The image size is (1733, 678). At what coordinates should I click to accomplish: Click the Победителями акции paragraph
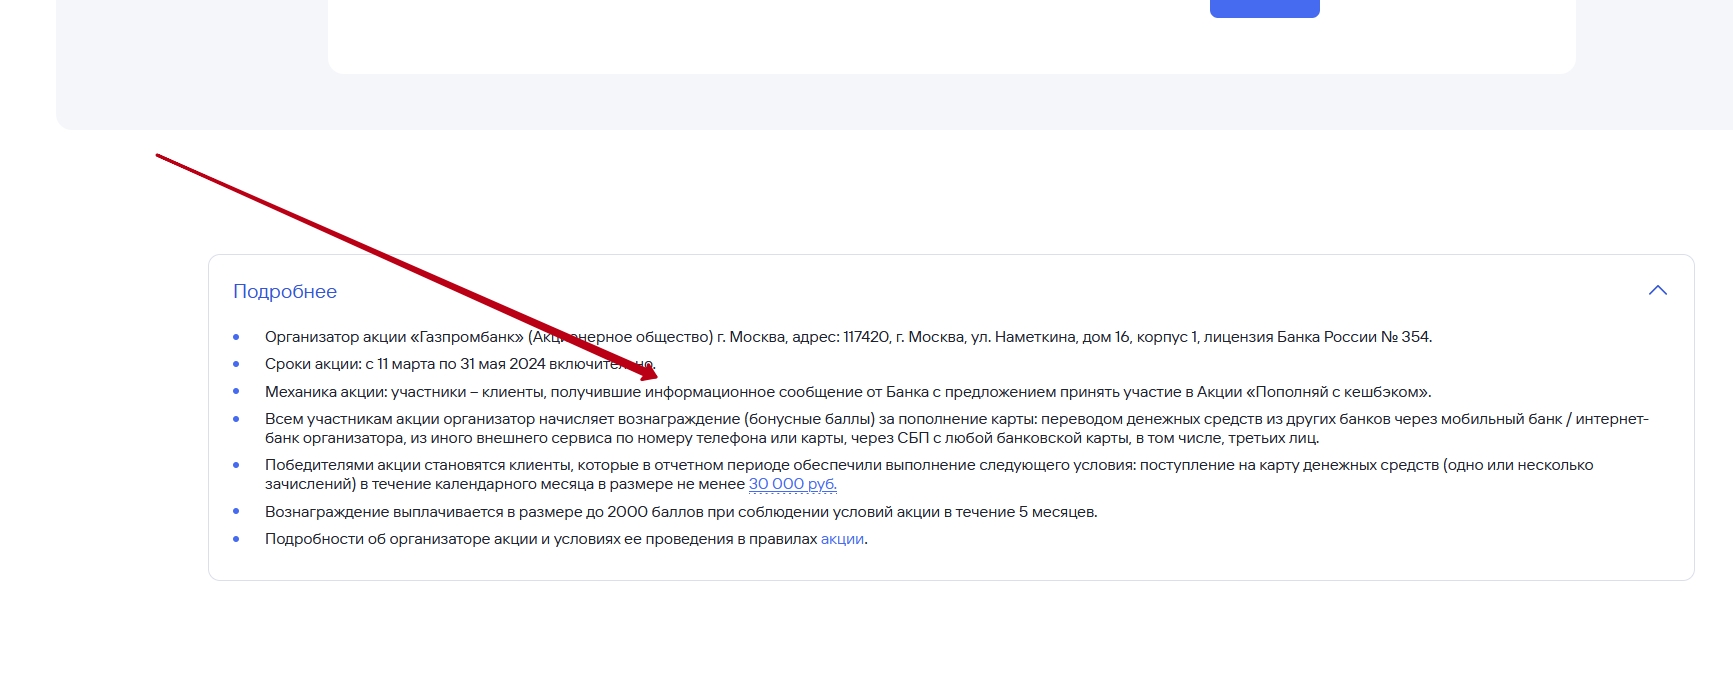tap(928, 474)
